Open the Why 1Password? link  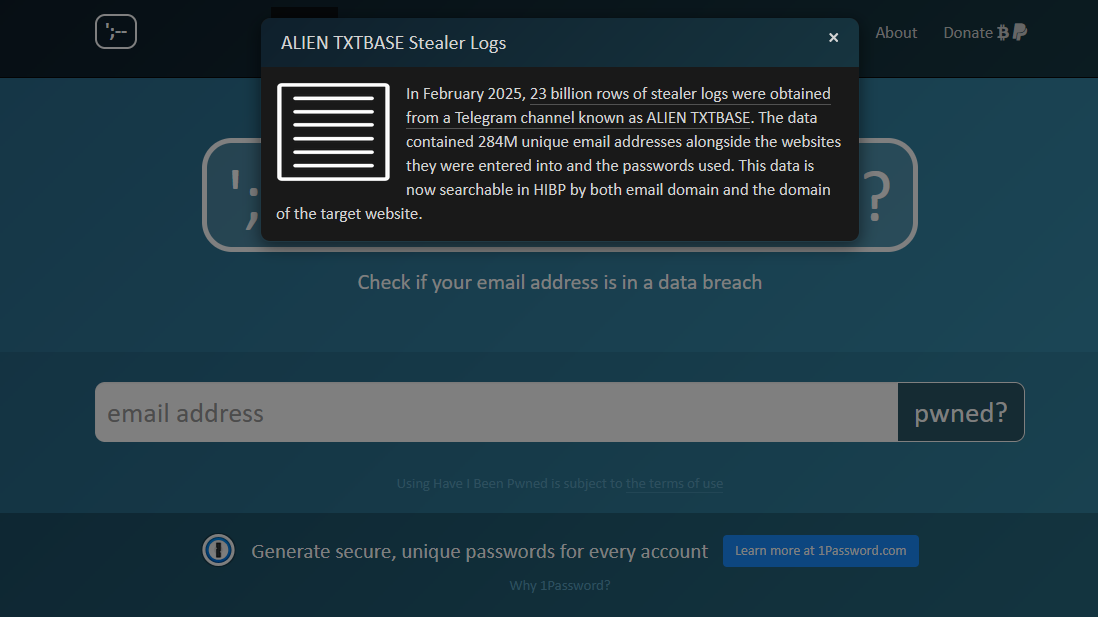(x=559, y=586)
